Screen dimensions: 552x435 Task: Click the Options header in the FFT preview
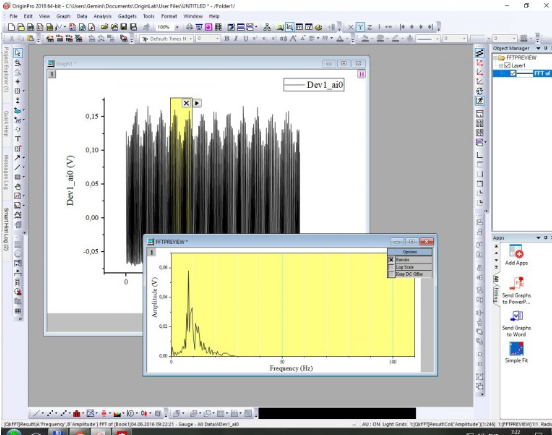pos(410,252)
